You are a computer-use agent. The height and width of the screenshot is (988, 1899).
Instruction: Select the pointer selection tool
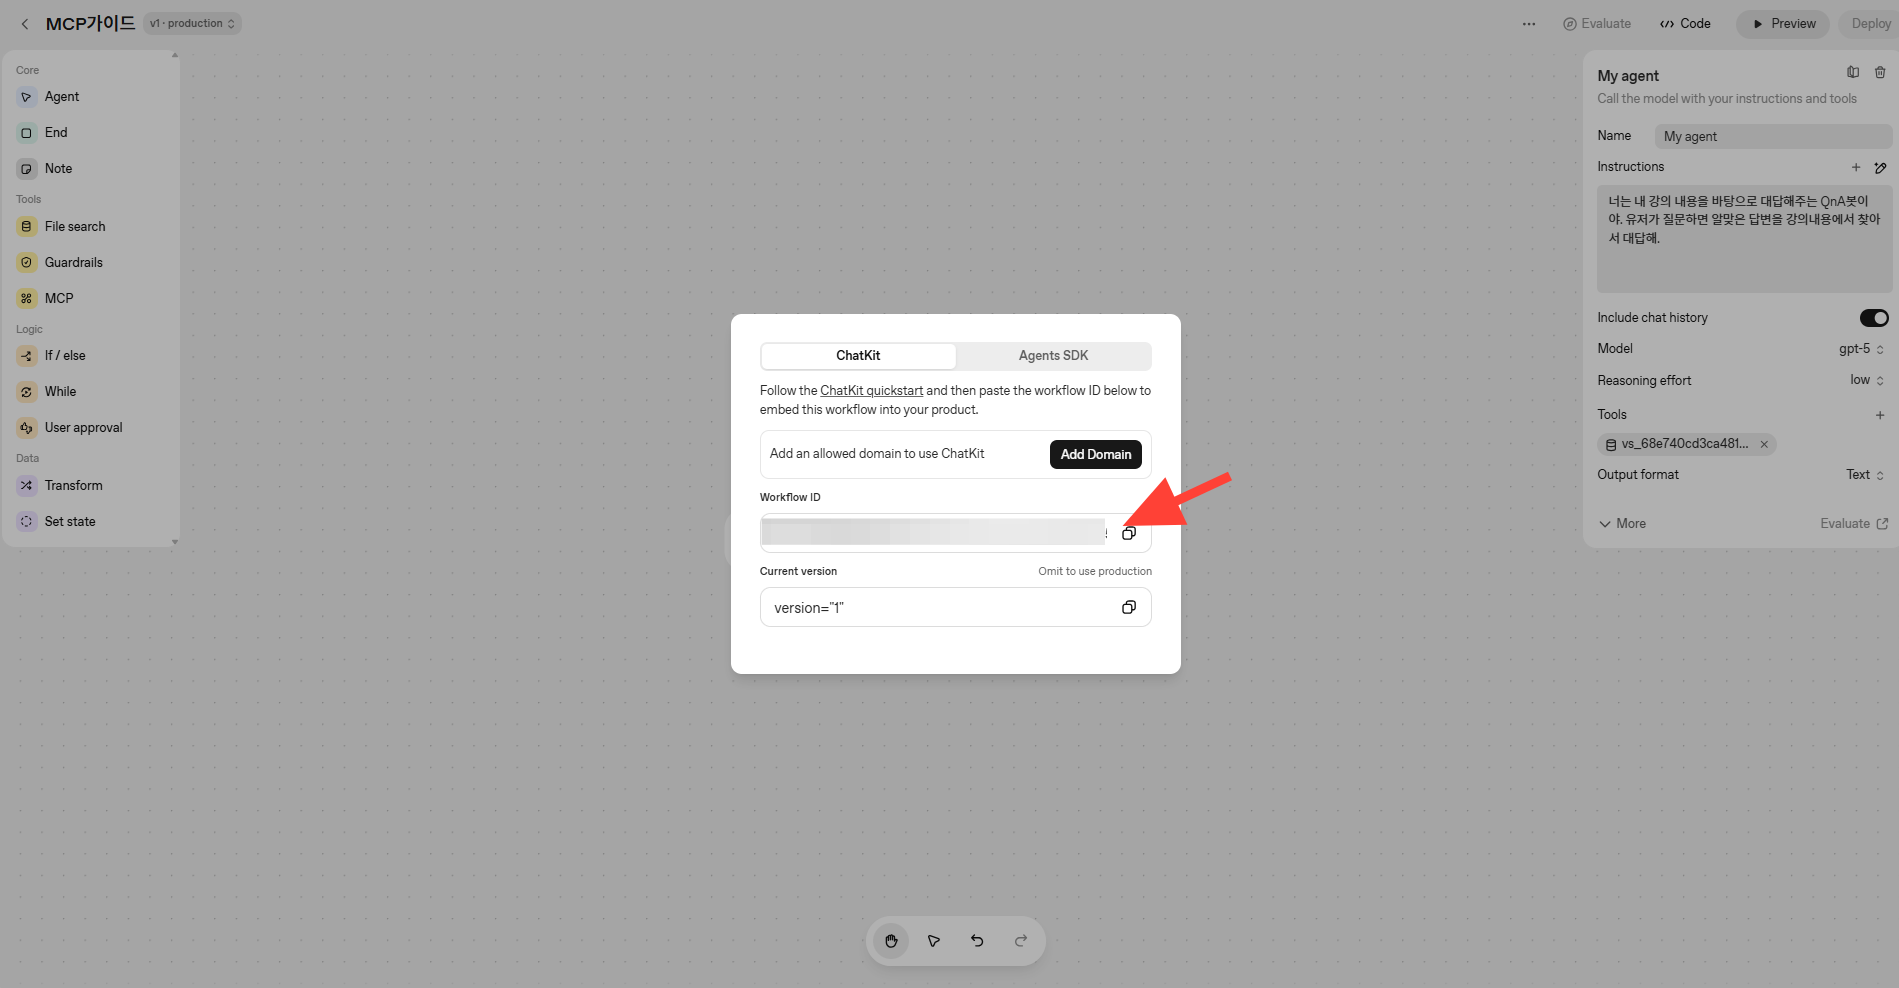[x=934, y=941]
